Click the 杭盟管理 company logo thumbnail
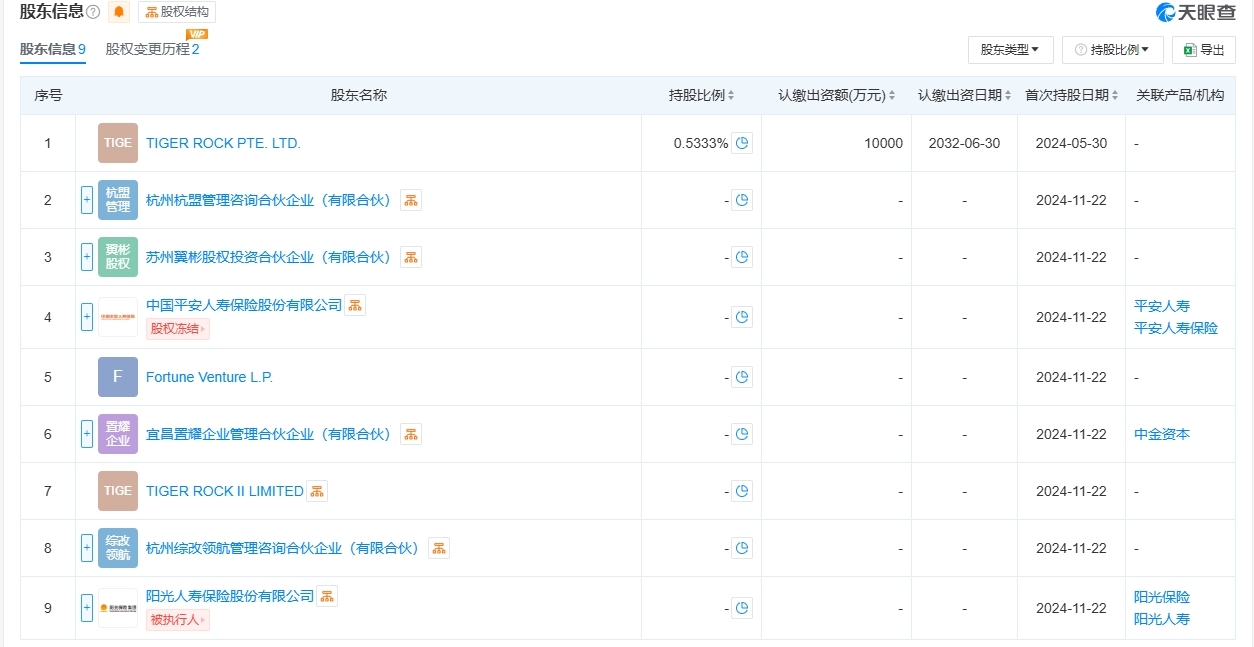Image resolution: width=1254 pixels, height=647 pixels. click(118, 200)
